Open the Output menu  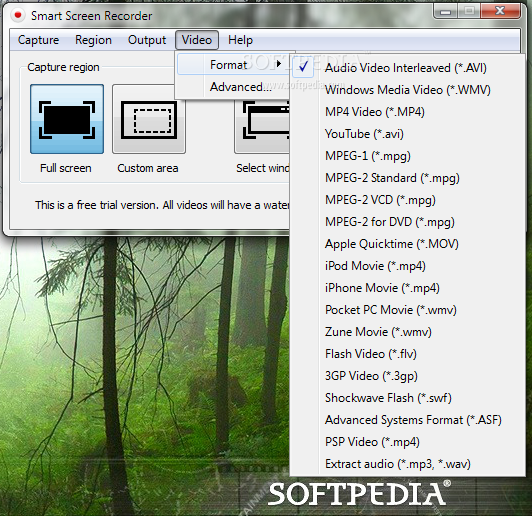(x=147, y=40)
